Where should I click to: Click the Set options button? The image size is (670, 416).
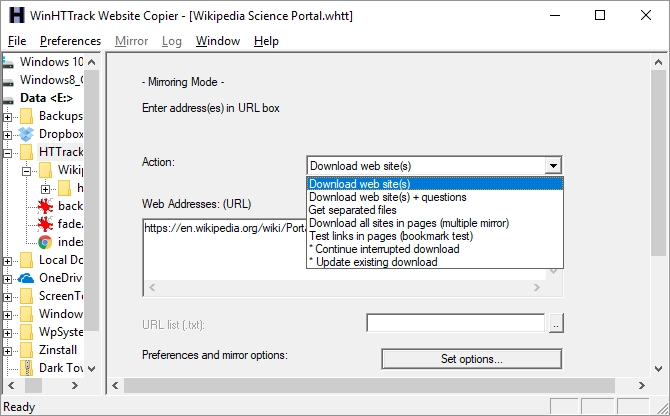(471, 358)
